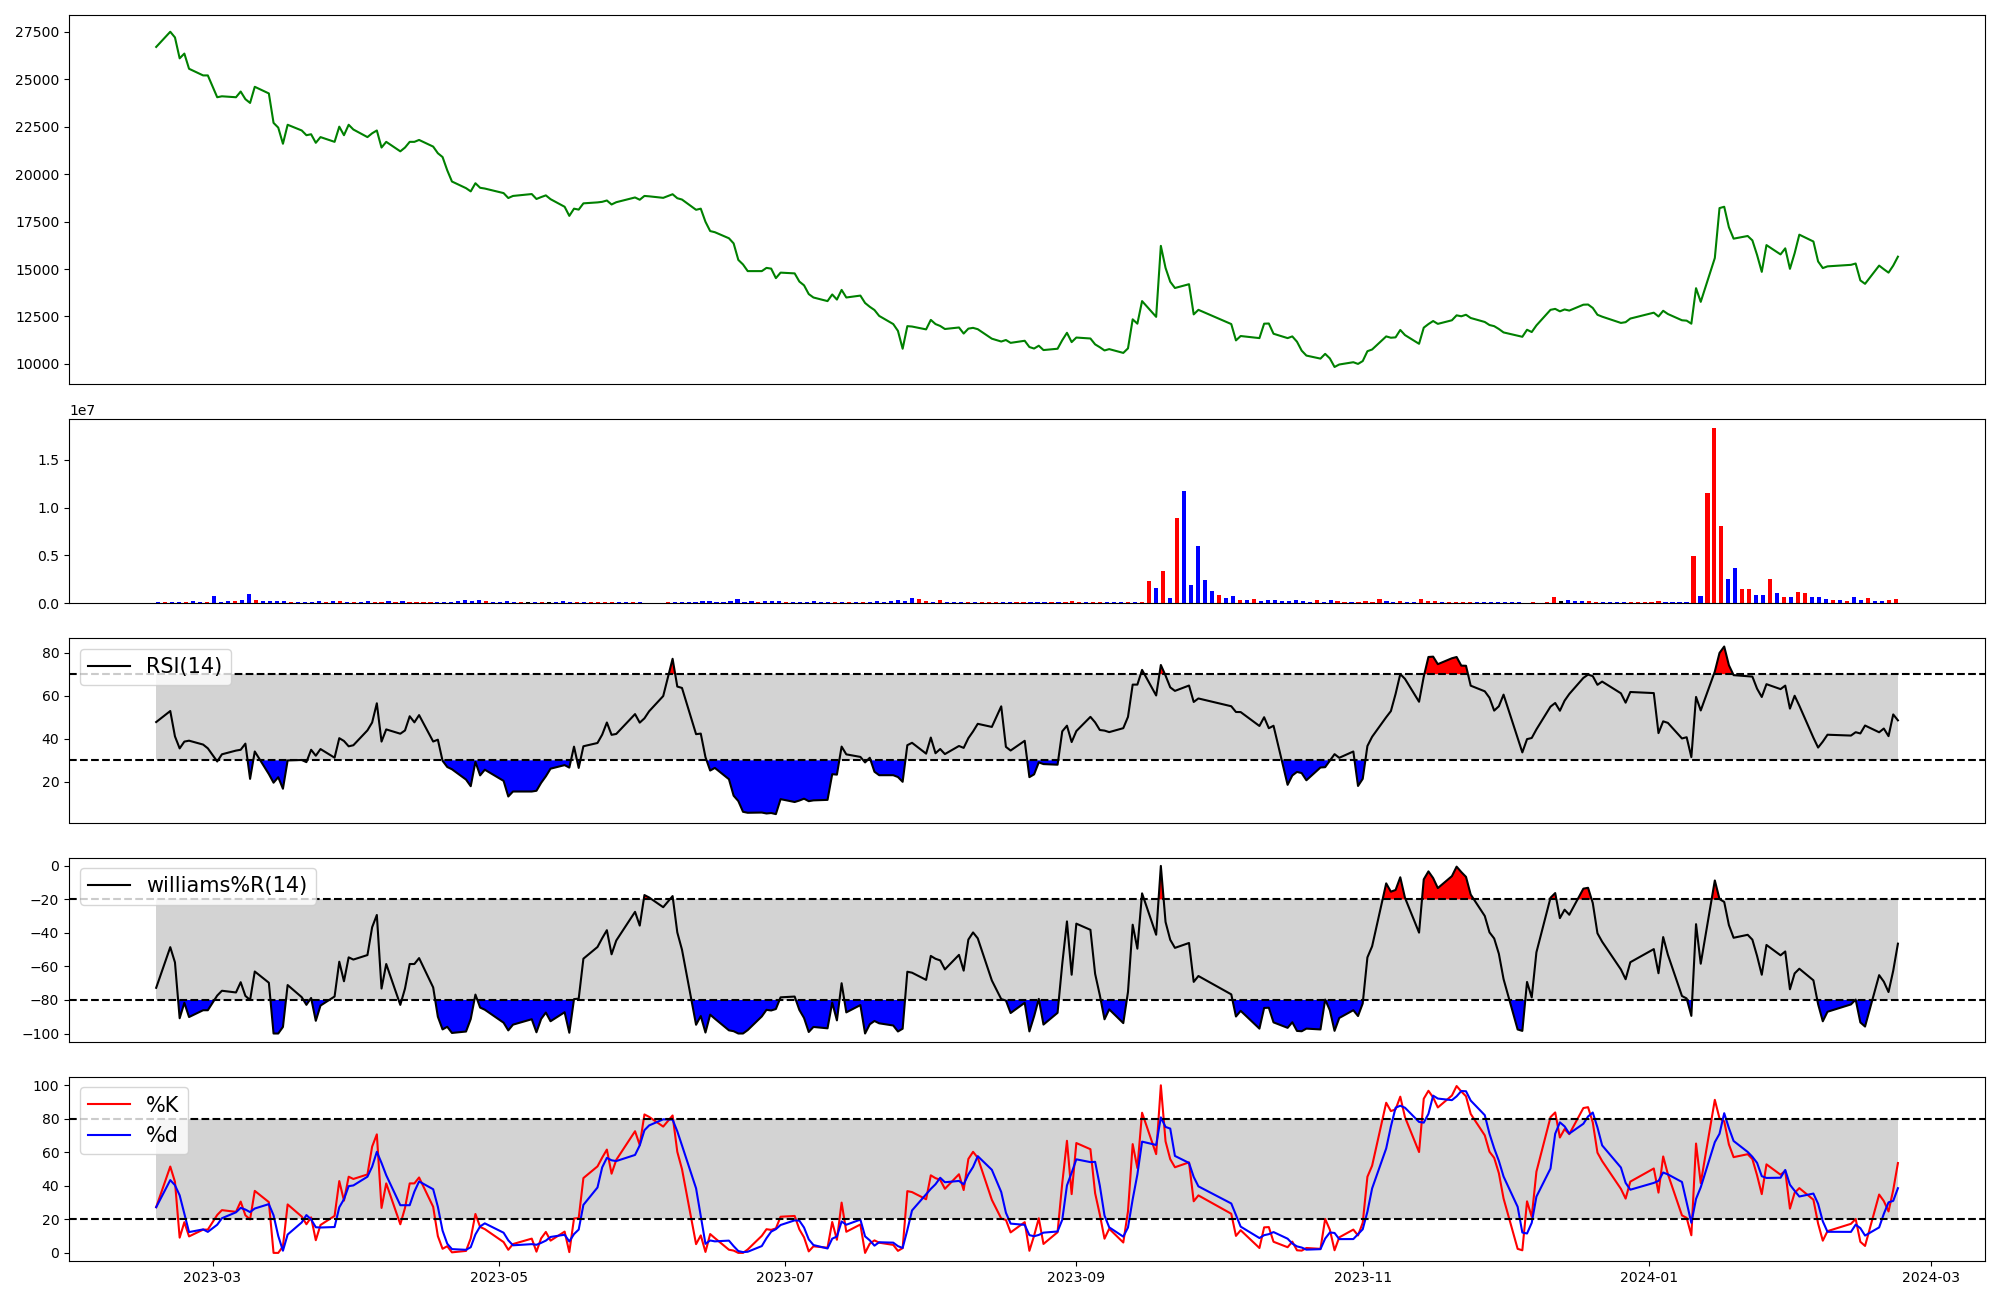Click the -40 tick on Williams %R axis
The height and width of the screenshot is (1300, 2000).
coord(44,933)
